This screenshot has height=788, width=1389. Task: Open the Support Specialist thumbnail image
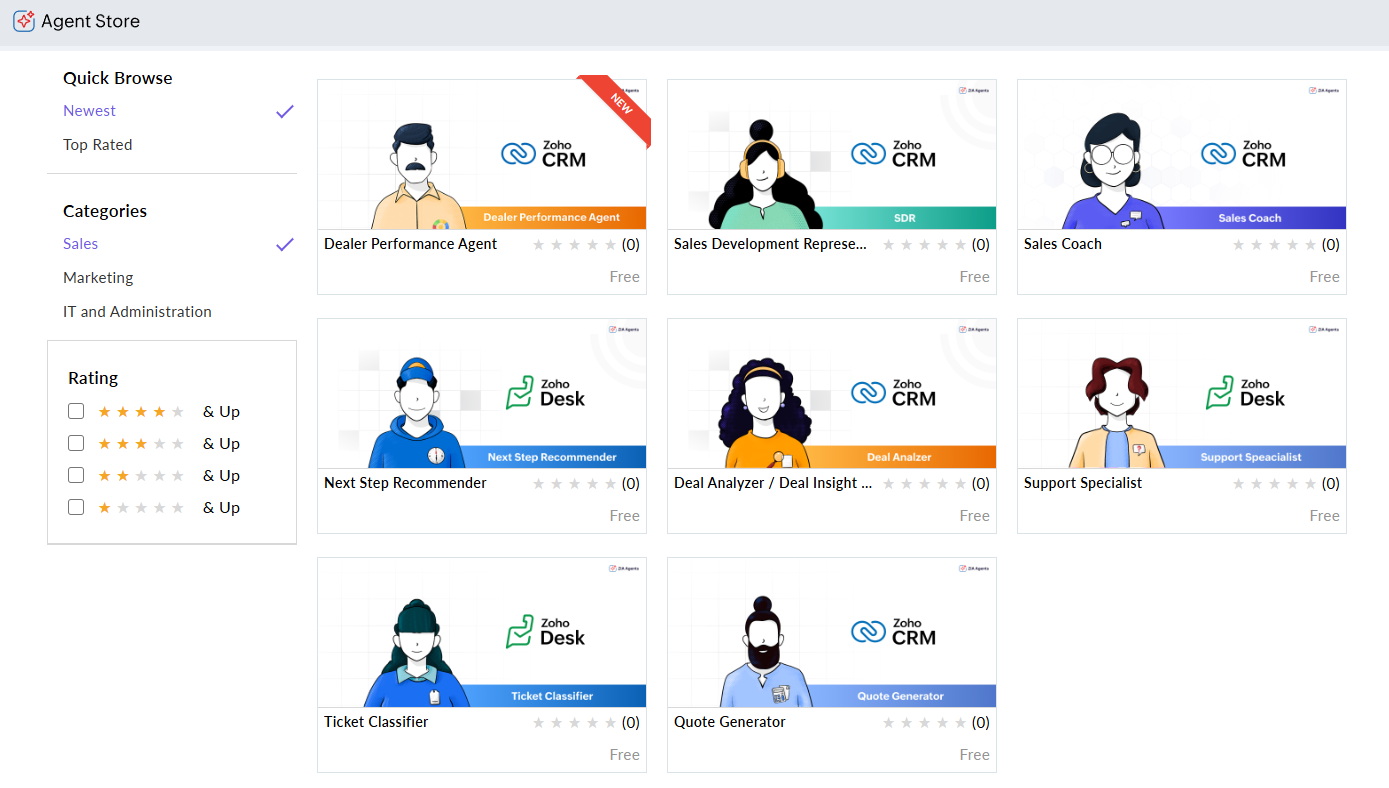[x=1182, y=394]
